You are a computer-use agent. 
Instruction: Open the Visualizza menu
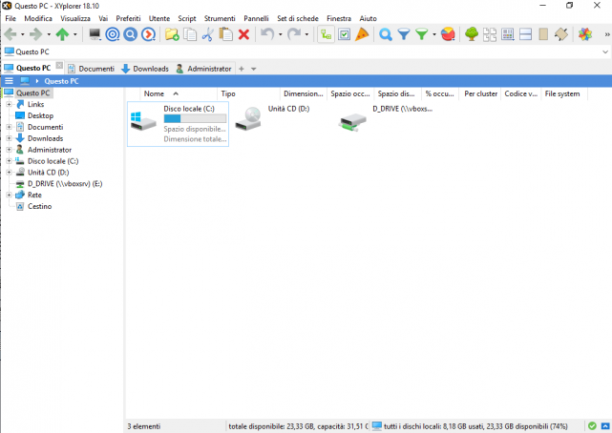(x=75, y=18)
